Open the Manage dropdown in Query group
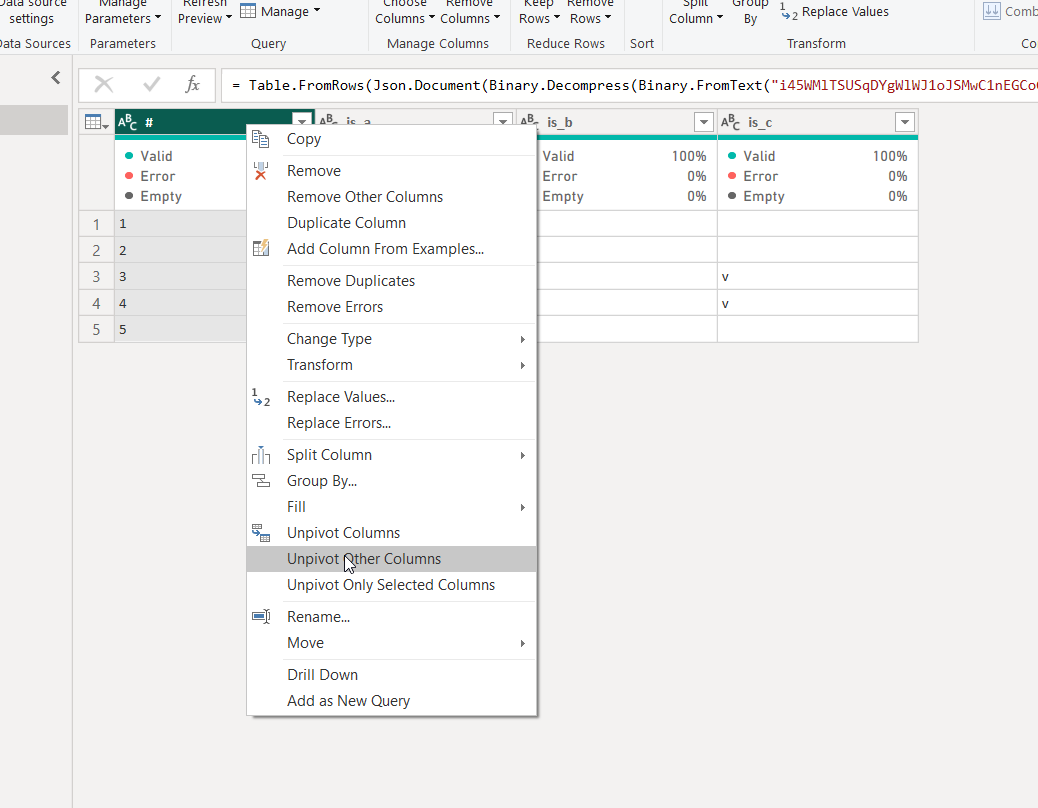The image size is (1038, 808). point(316,11)
